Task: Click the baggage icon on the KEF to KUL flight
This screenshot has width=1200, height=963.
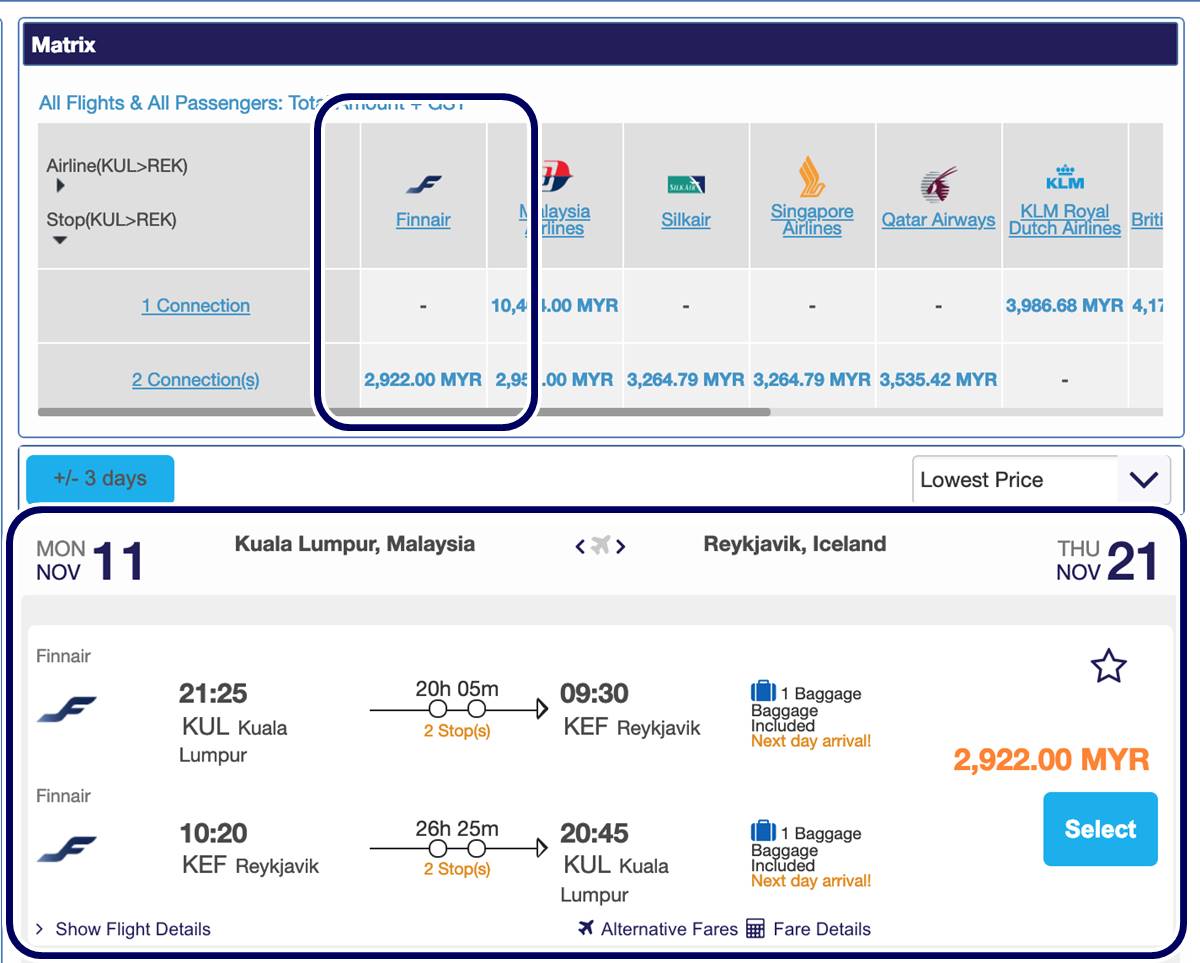Action: [763, 831]
